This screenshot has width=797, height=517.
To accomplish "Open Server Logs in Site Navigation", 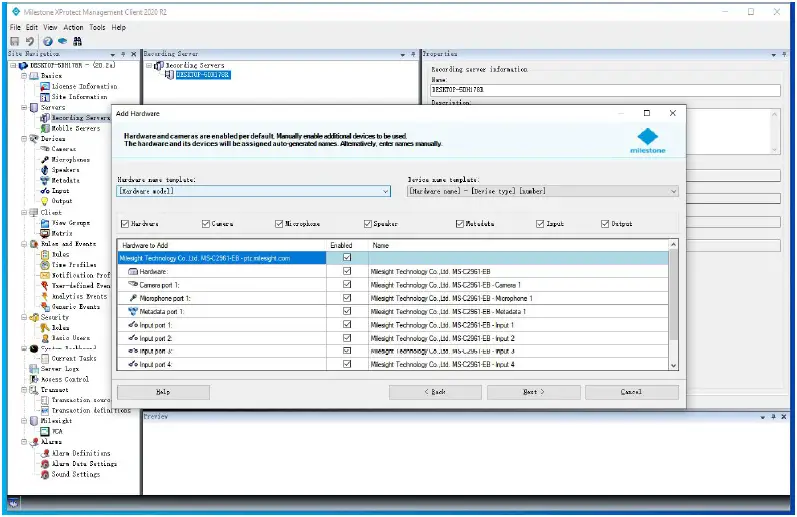I will pyautogui.click(x=60, y=369).
